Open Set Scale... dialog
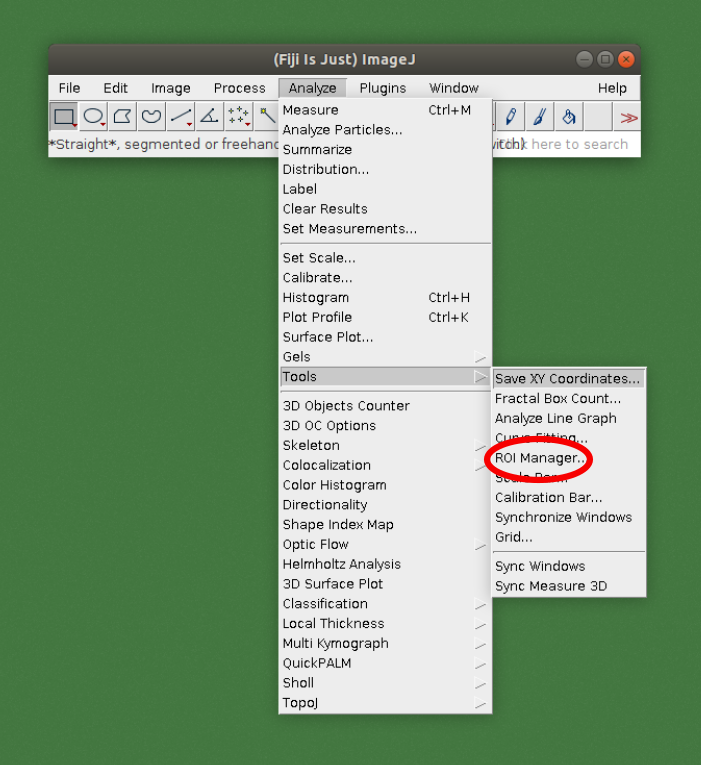The width and height of the screenshot is (701, 765). [x=385, y=258]
